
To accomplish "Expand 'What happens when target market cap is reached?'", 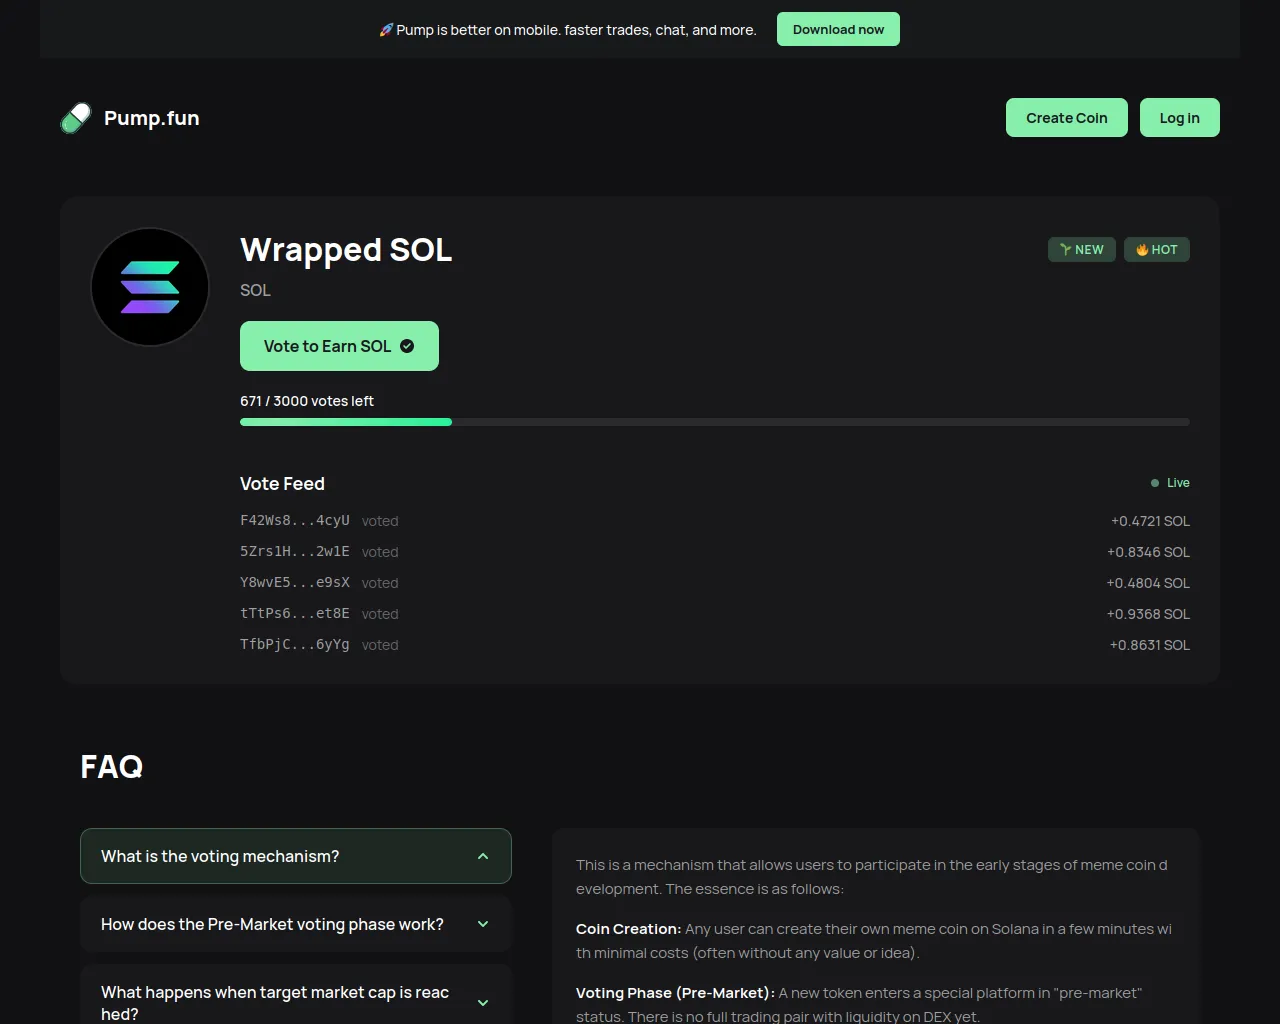I will [x=296, y=1003].
